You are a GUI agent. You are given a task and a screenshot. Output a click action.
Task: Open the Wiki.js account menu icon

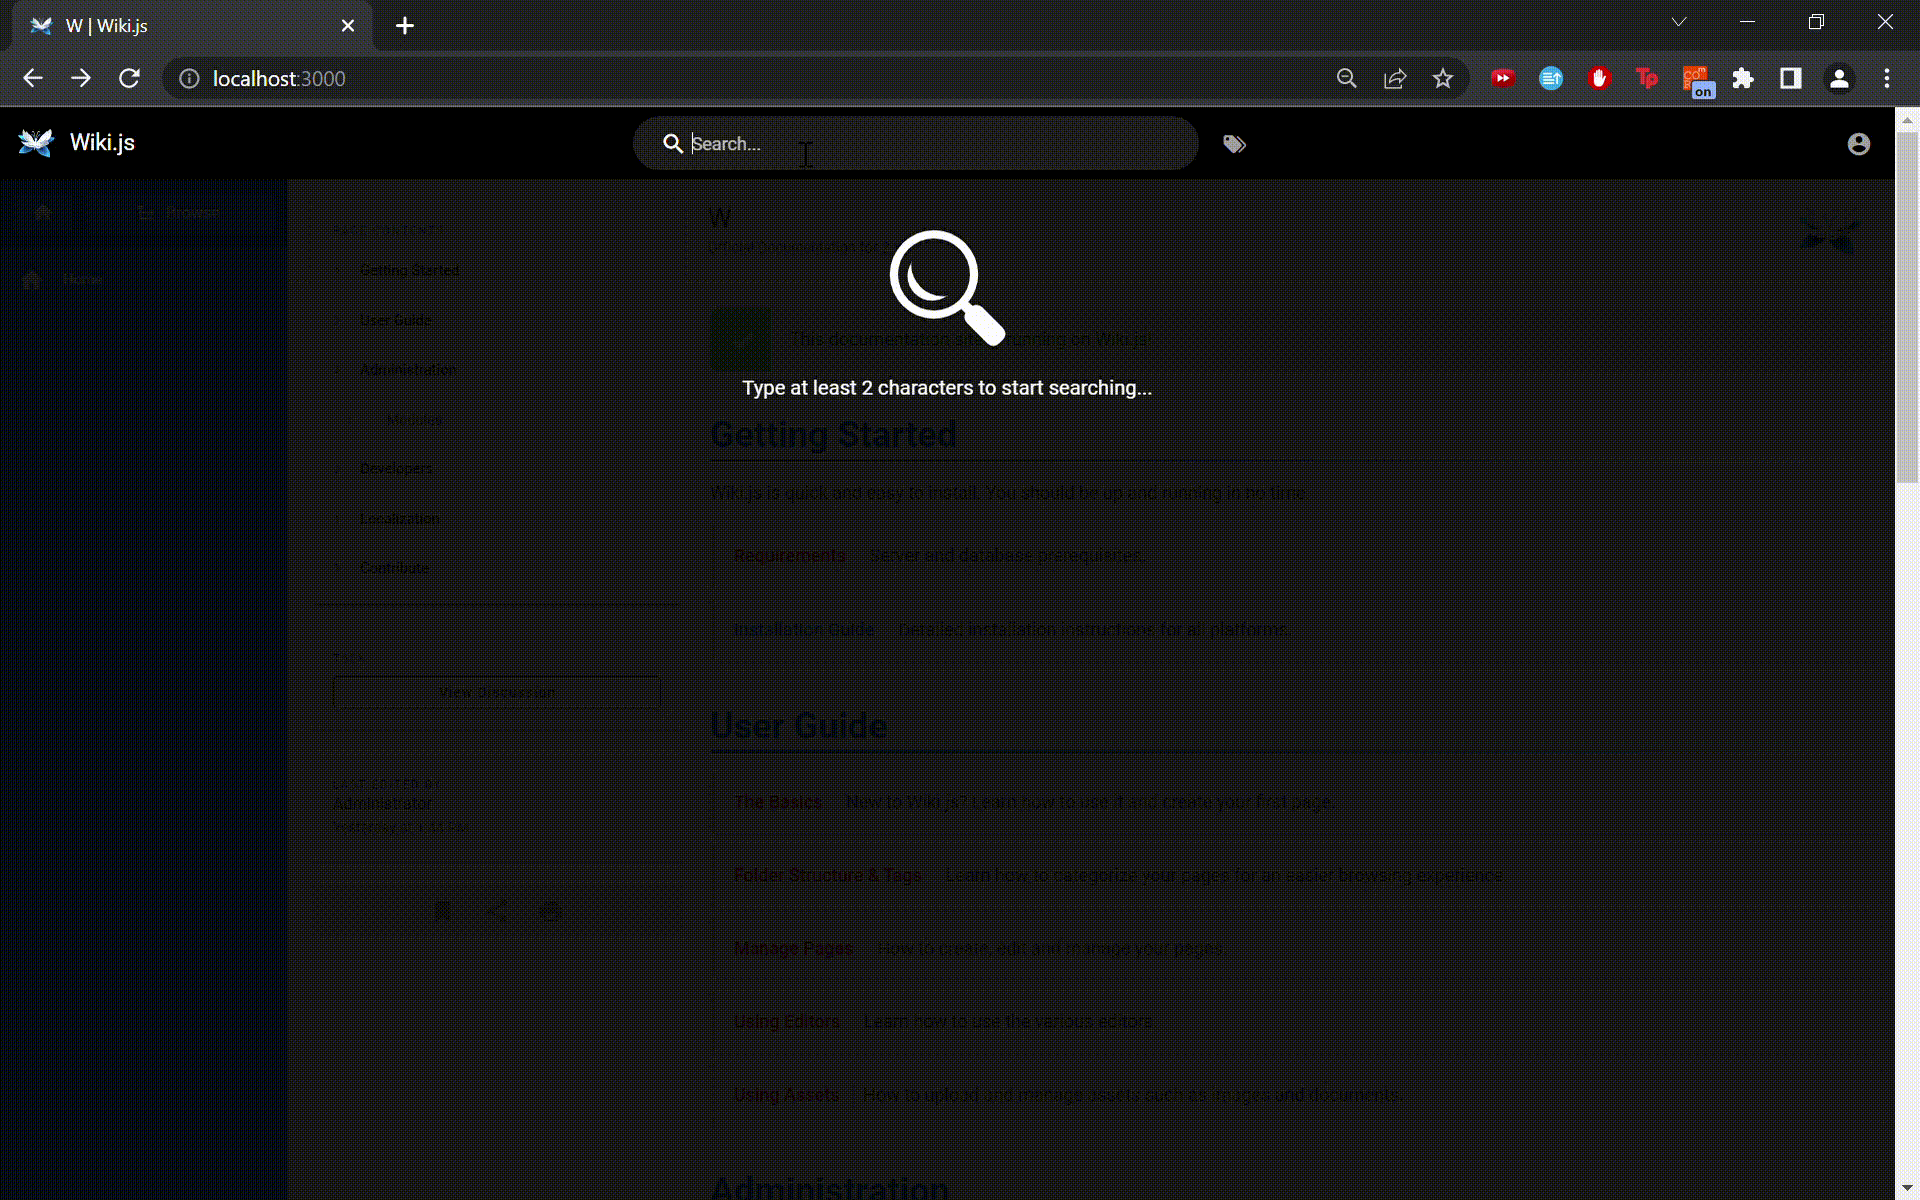tap(1858, 144)
